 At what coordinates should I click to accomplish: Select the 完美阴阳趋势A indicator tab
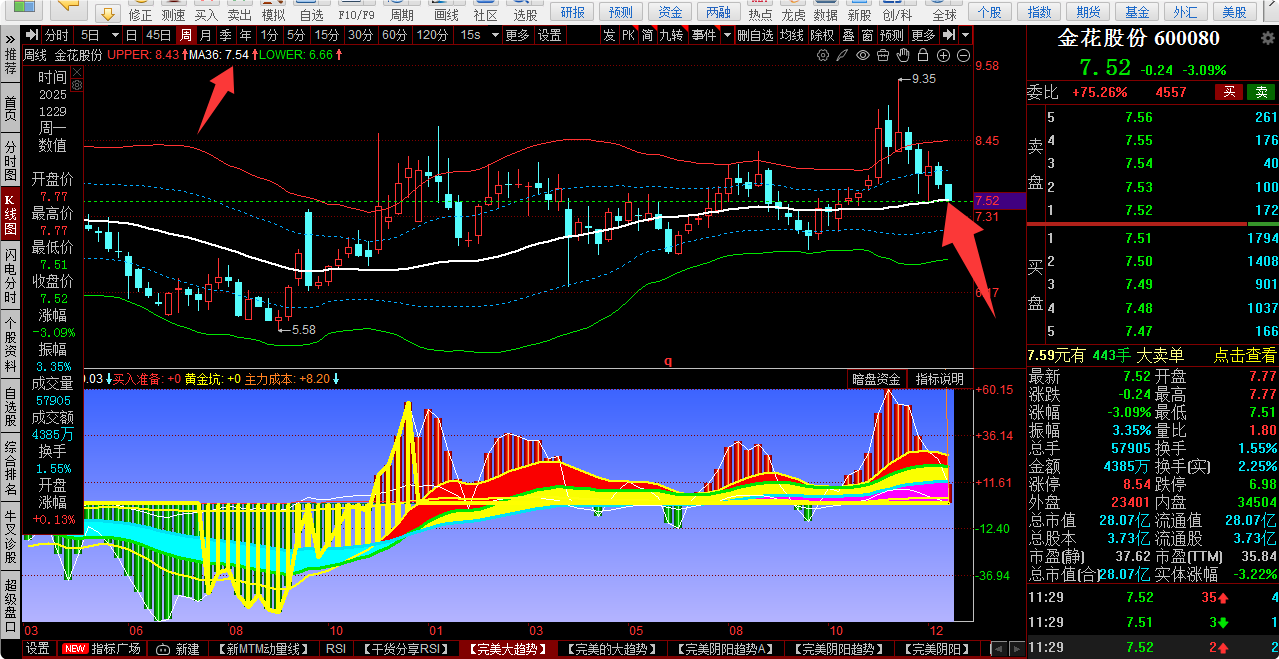pos(727,650)
